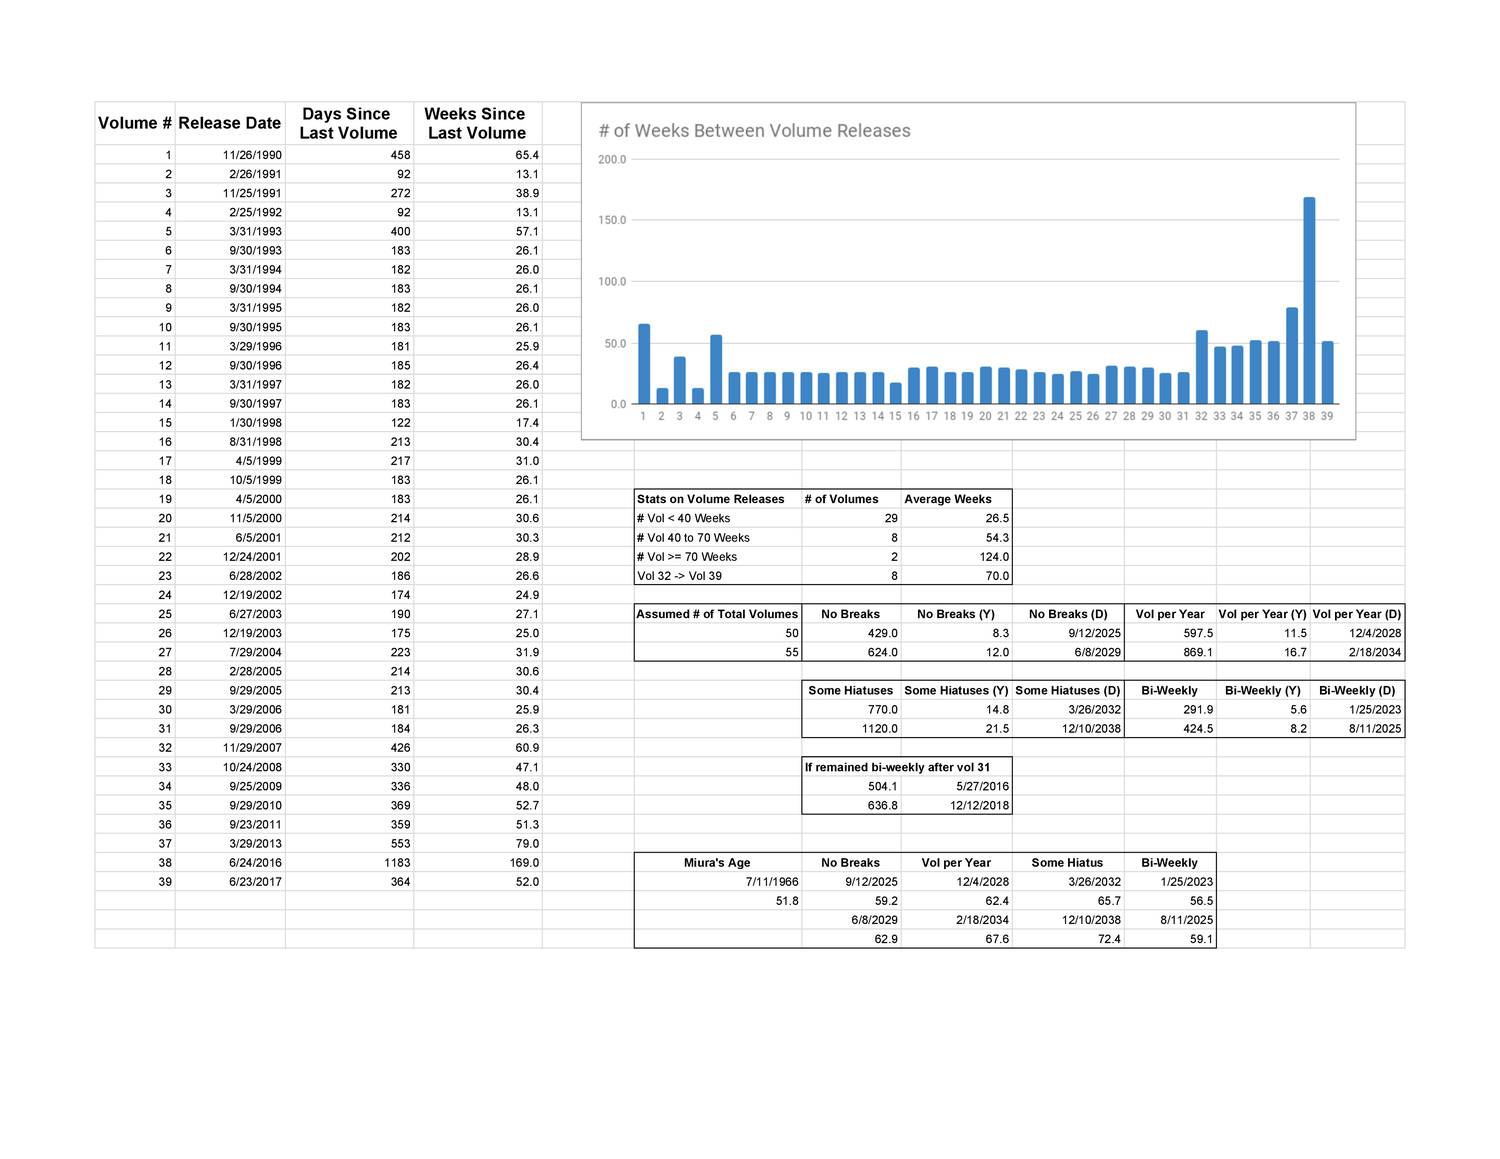The width and height of the screenshot is (1500, 1159).
Task: Click age value 62.9
Action: click(851, 939)
